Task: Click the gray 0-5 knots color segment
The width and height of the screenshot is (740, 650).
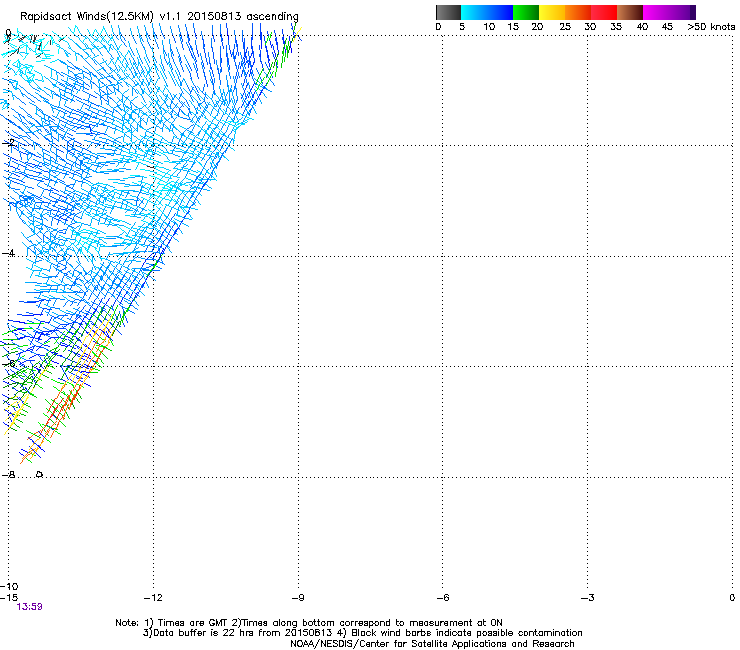Action: point(449,12)
